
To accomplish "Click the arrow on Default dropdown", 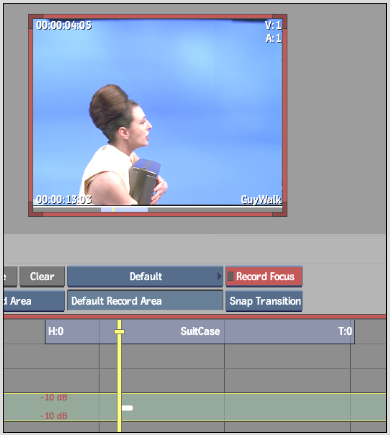I will (x=219, y=276).
